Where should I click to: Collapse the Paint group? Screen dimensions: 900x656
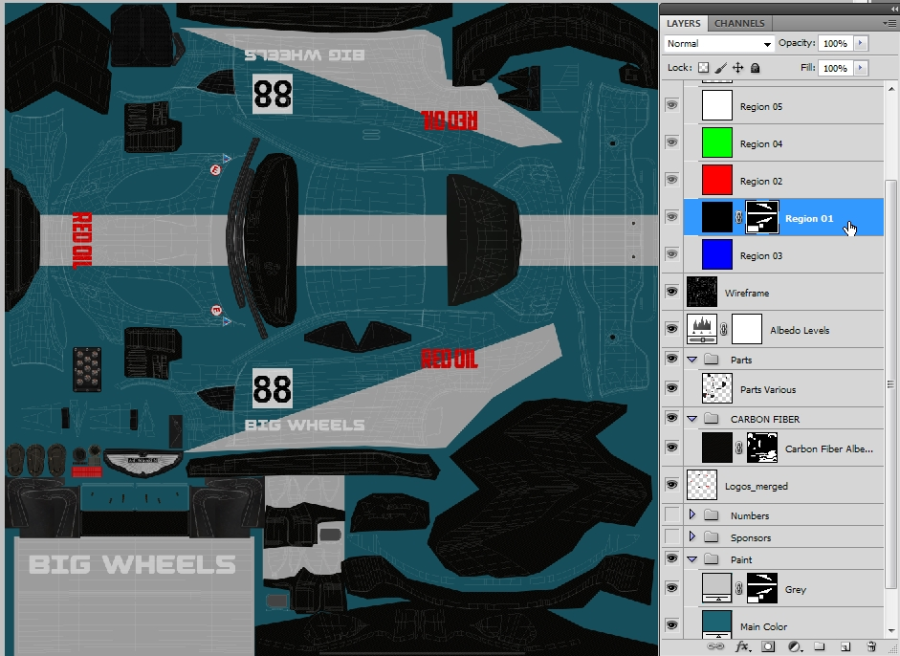tap(692, 560)
